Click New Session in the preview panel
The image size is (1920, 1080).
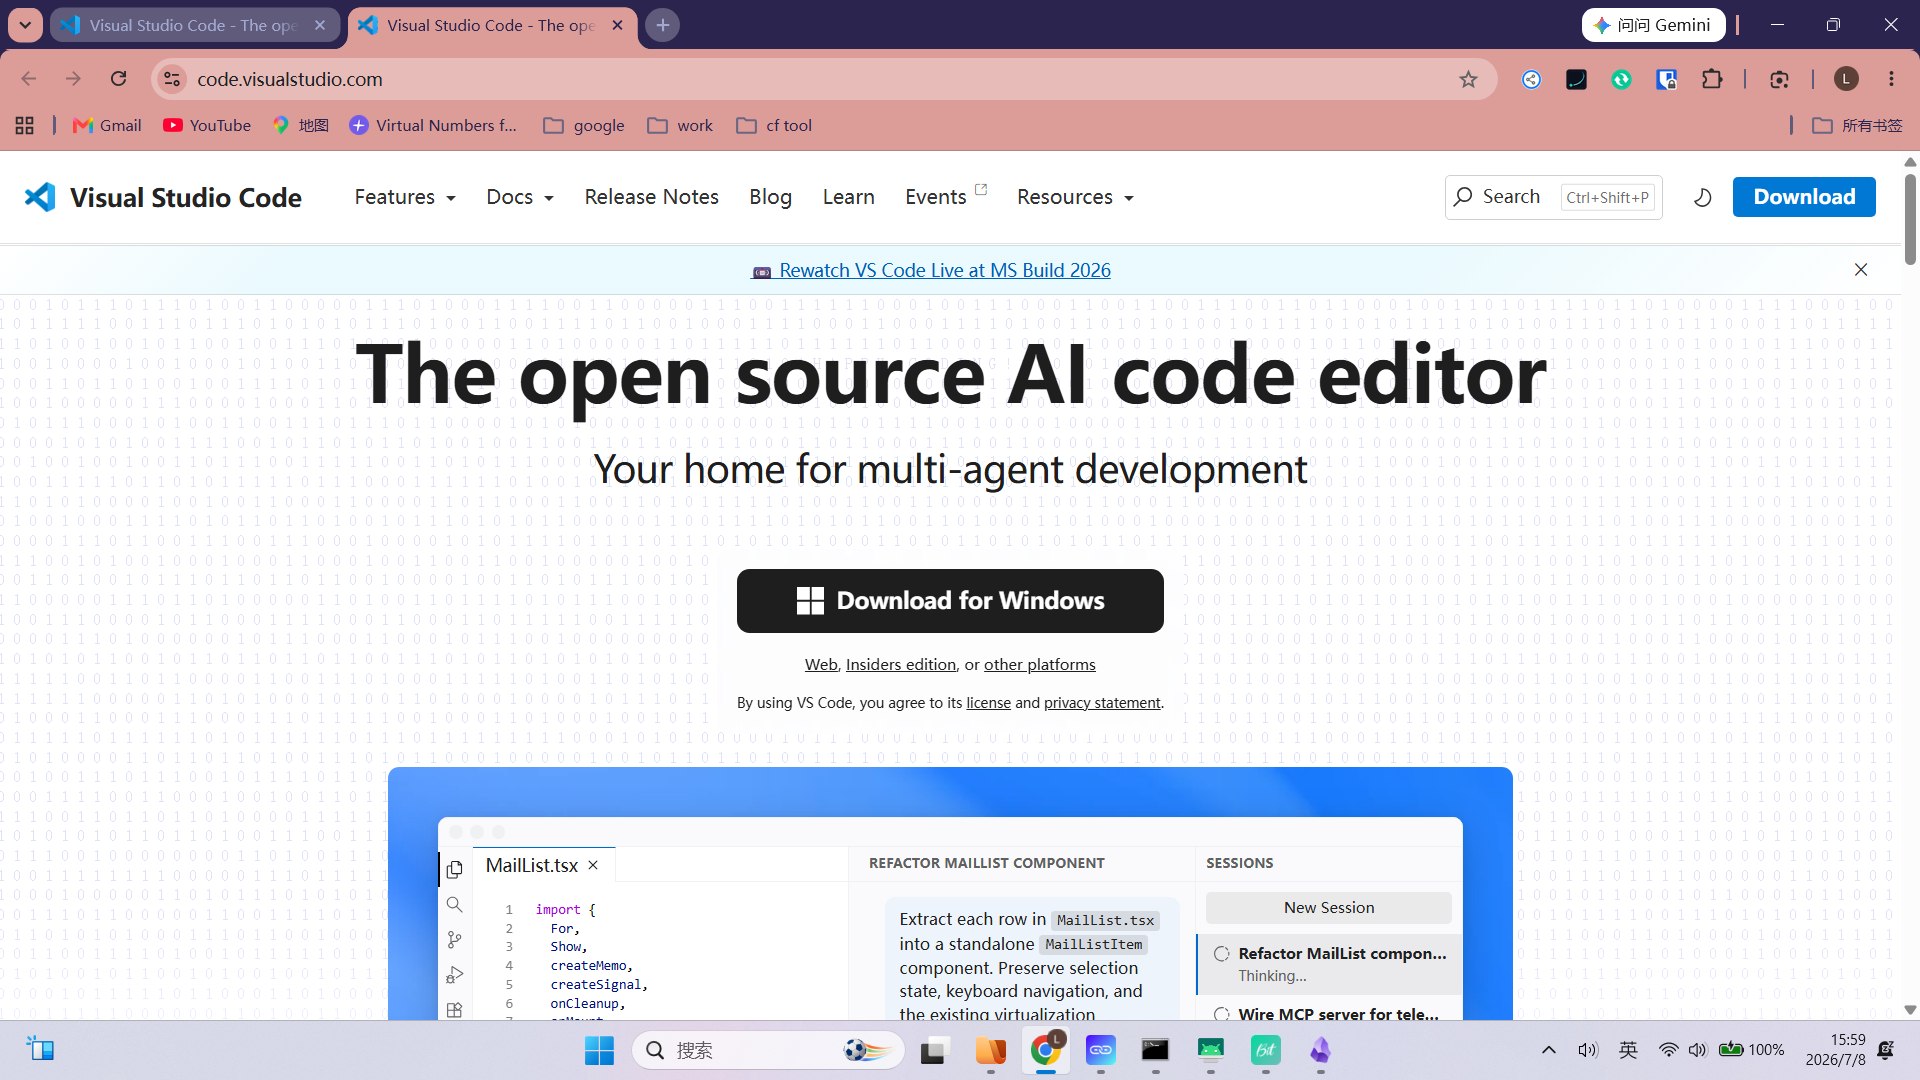tap(1329, 908)
